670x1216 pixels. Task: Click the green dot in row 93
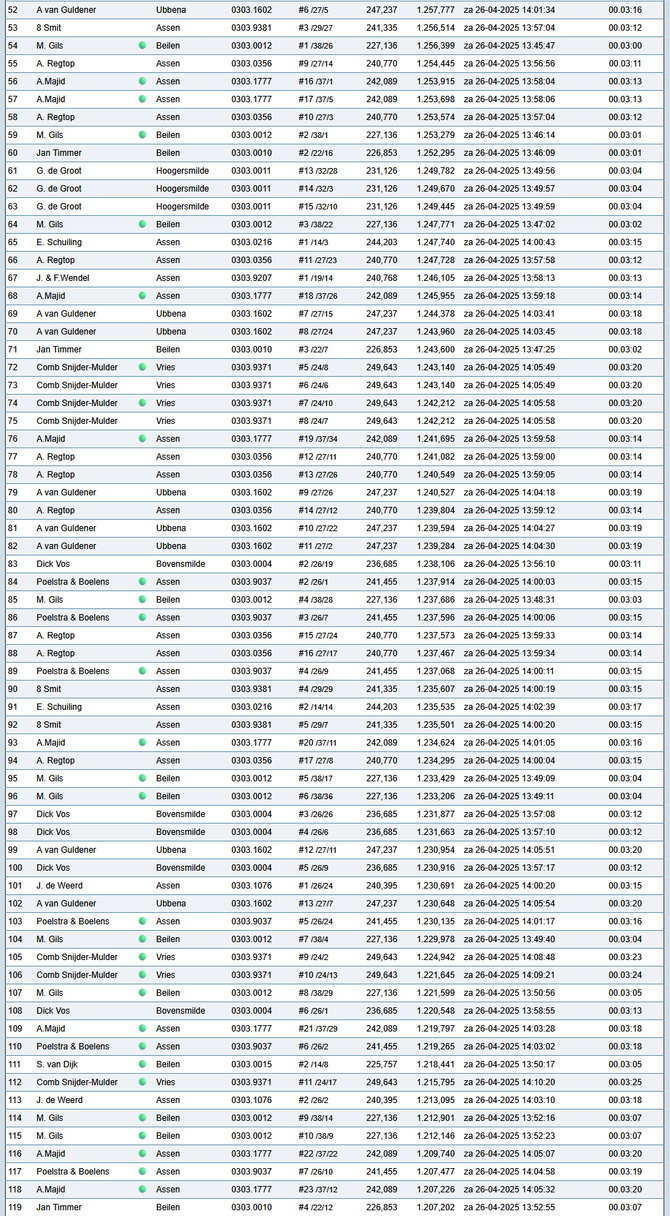pyautogui.click(x=142, y=743)
